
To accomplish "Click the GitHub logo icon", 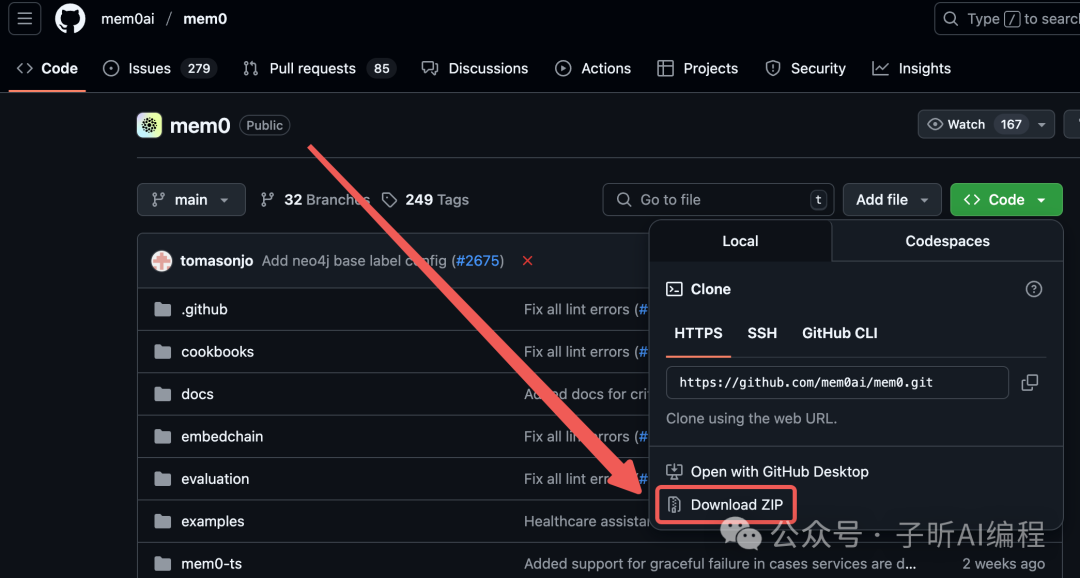I will pyautogui.click(x=70, y=18).
